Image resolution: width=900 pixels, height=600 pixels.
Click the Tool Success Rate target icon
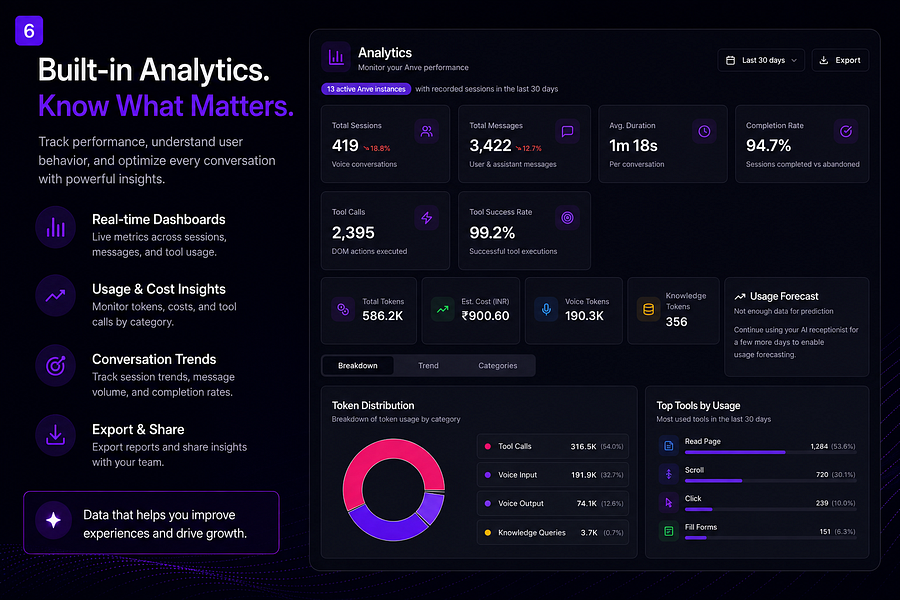[567, 218]
